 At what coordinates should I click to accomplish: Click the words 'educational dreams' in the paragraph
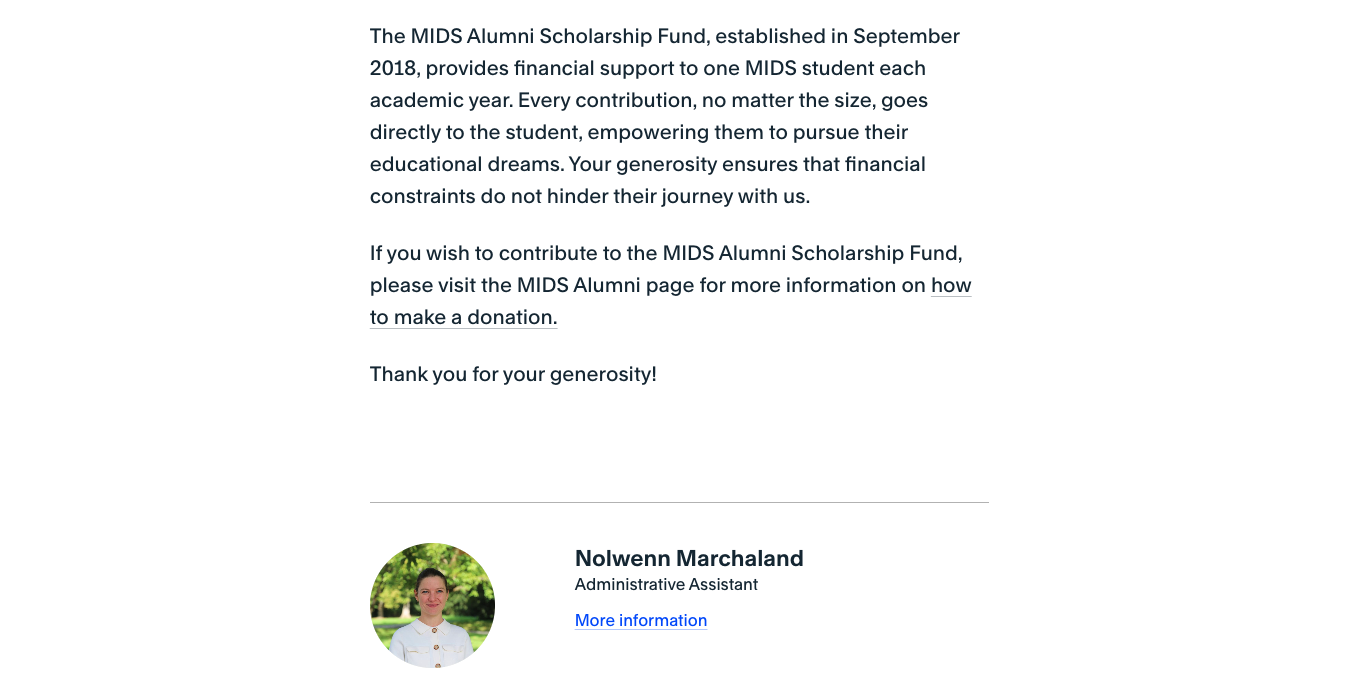465,164
